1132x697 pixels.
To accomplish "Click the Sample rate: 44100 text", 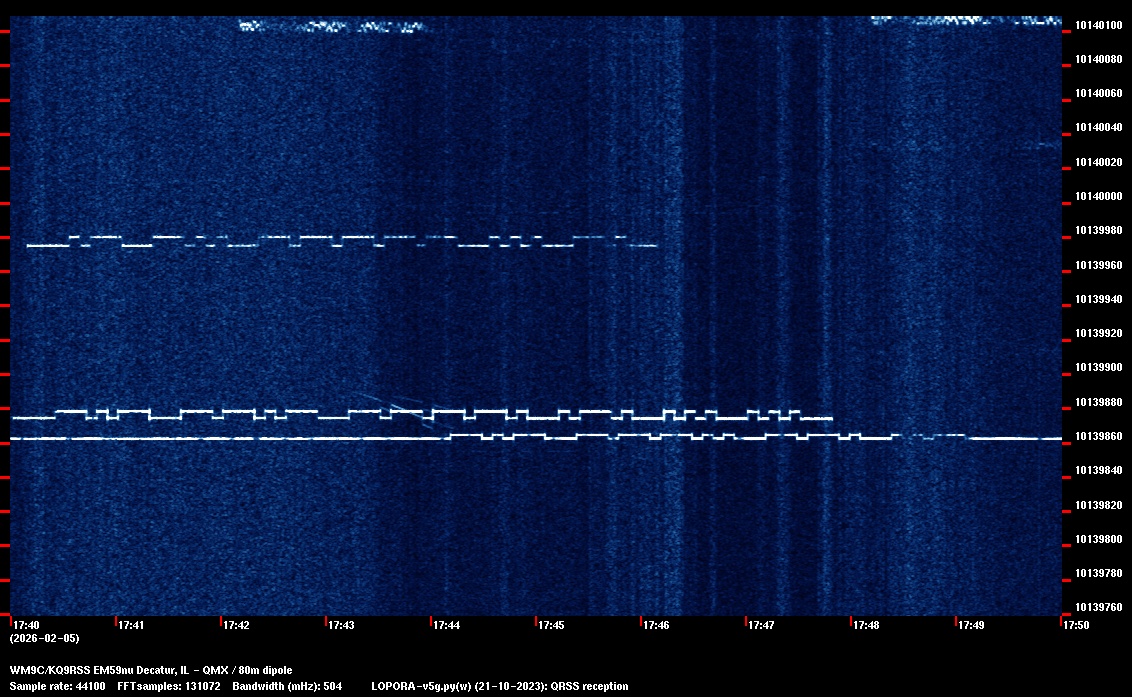I will (57, 686).
